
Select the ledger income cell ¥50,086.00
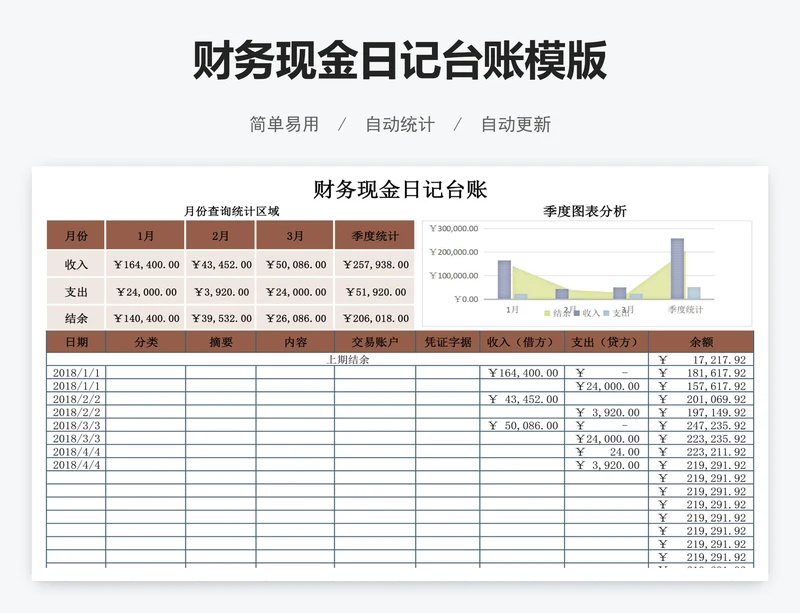522,426
